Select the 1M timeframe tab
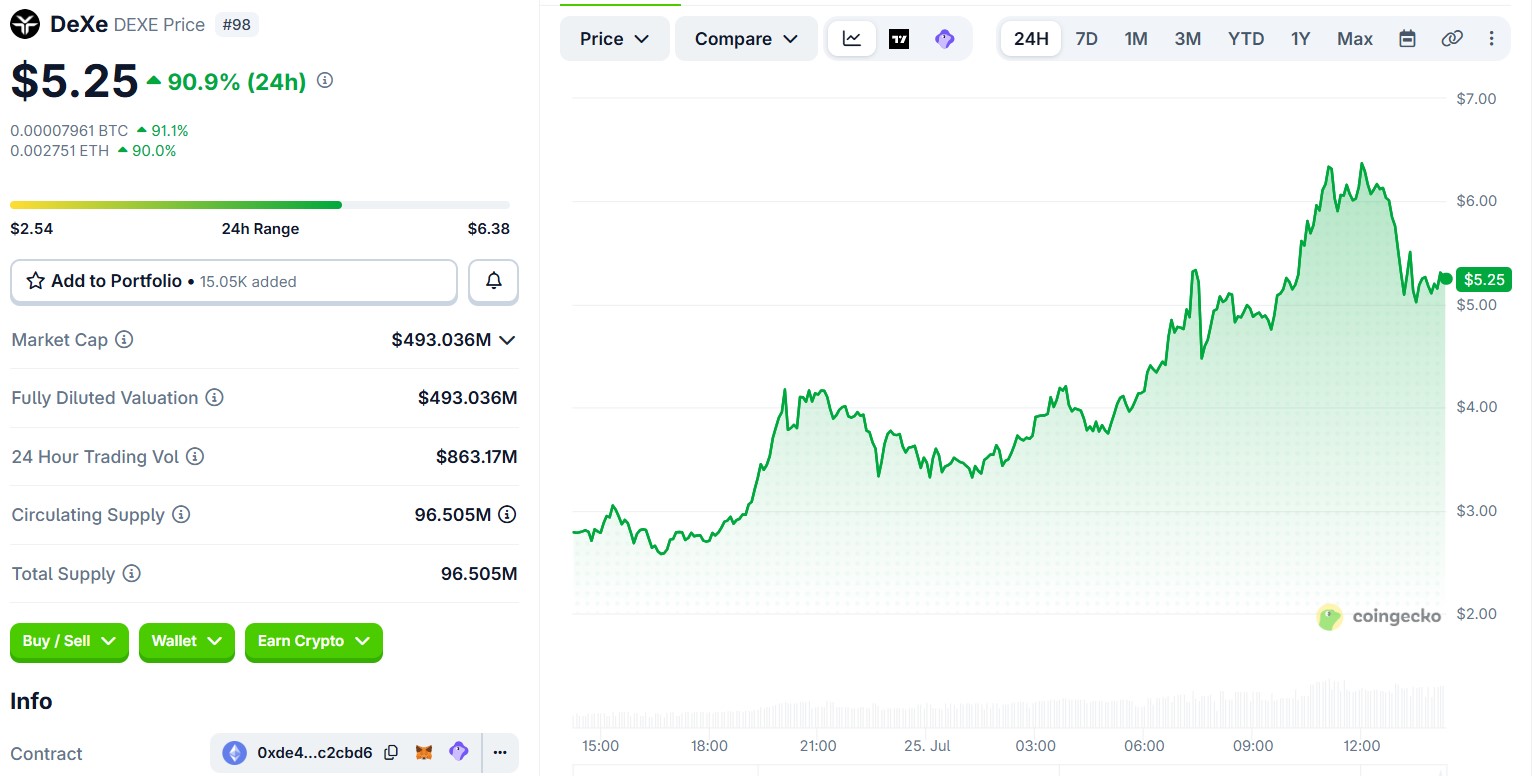This screenshot has width=1533, height=776. point(1136,39)
